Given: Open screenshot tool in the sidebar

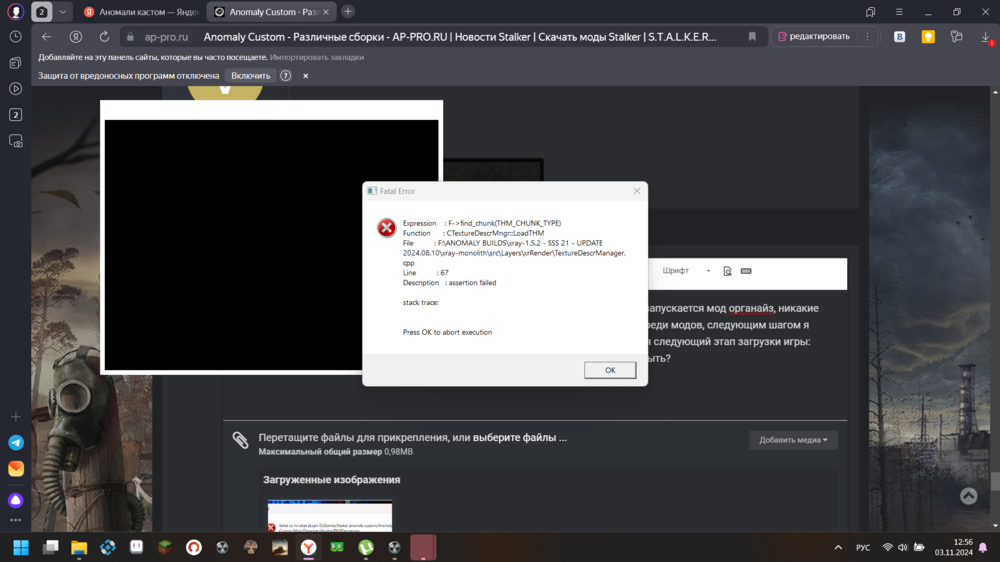Looking at the screenshot, I should pyautogui.click(x=15, y=141).
